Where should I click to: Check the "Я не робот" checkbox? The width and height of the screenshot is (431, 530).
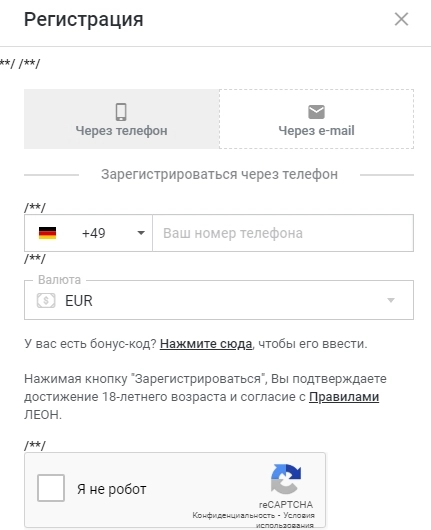(x=51, y=488)
